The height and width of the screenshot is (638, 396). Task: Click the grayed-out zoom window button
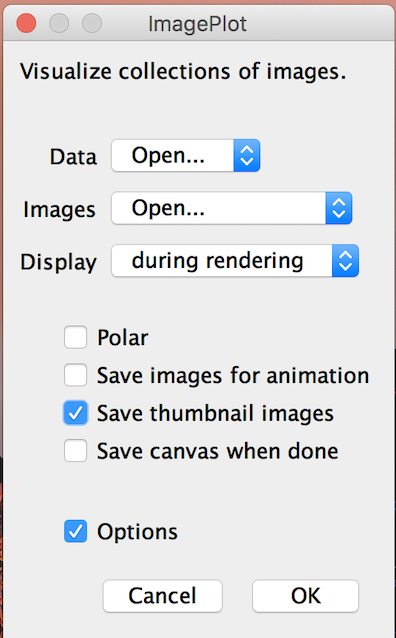(x=92, y=24)
